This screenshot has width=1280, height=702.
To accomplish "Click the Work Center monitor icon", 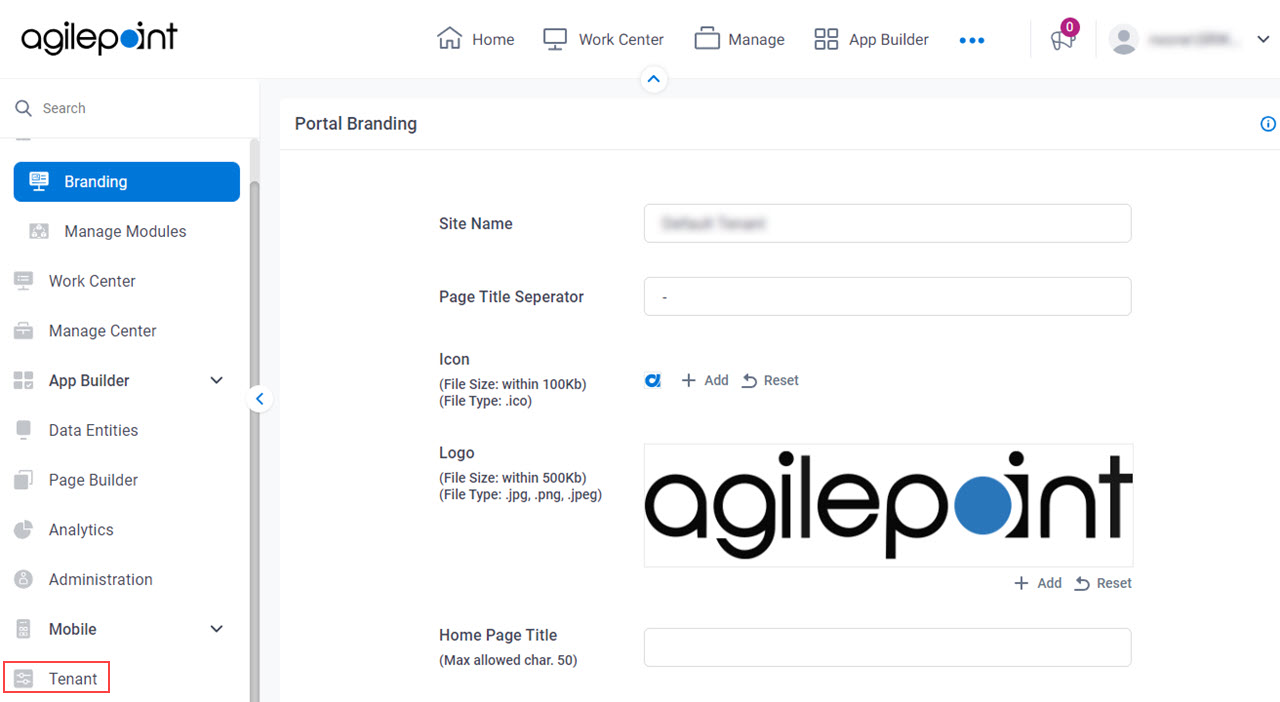I will [555, 39].
